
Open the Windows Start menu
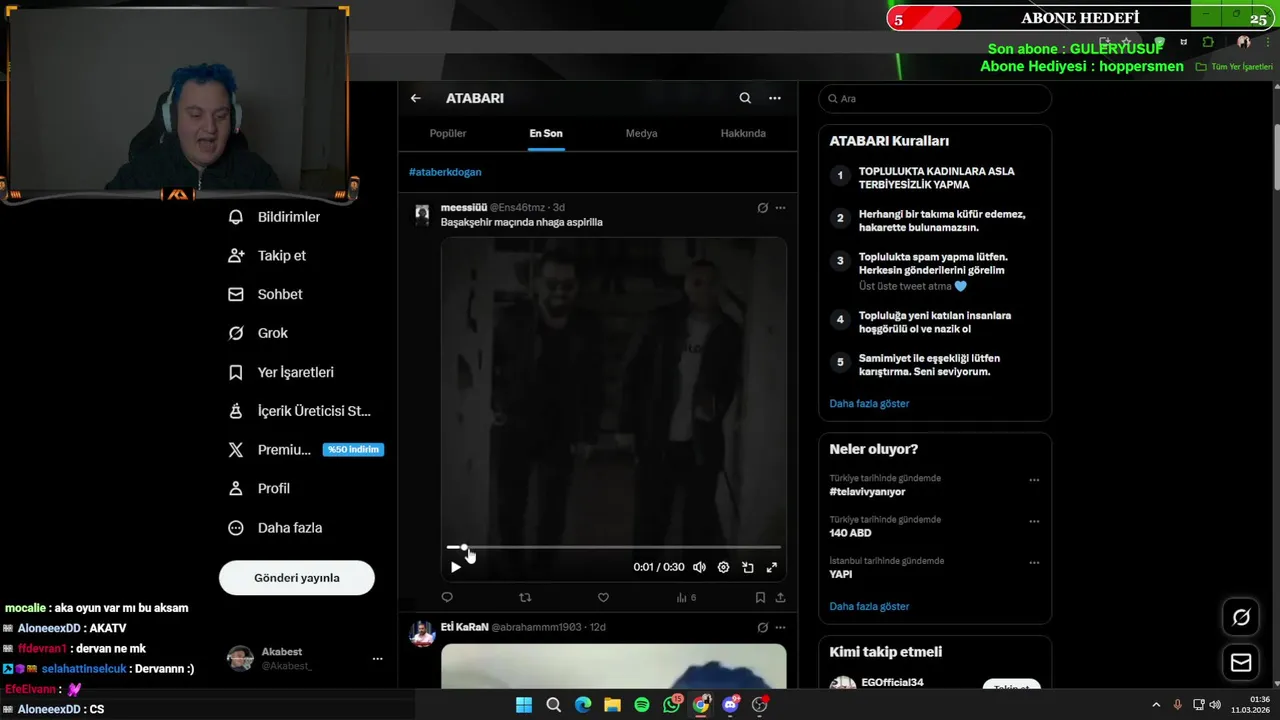point(524,705)
